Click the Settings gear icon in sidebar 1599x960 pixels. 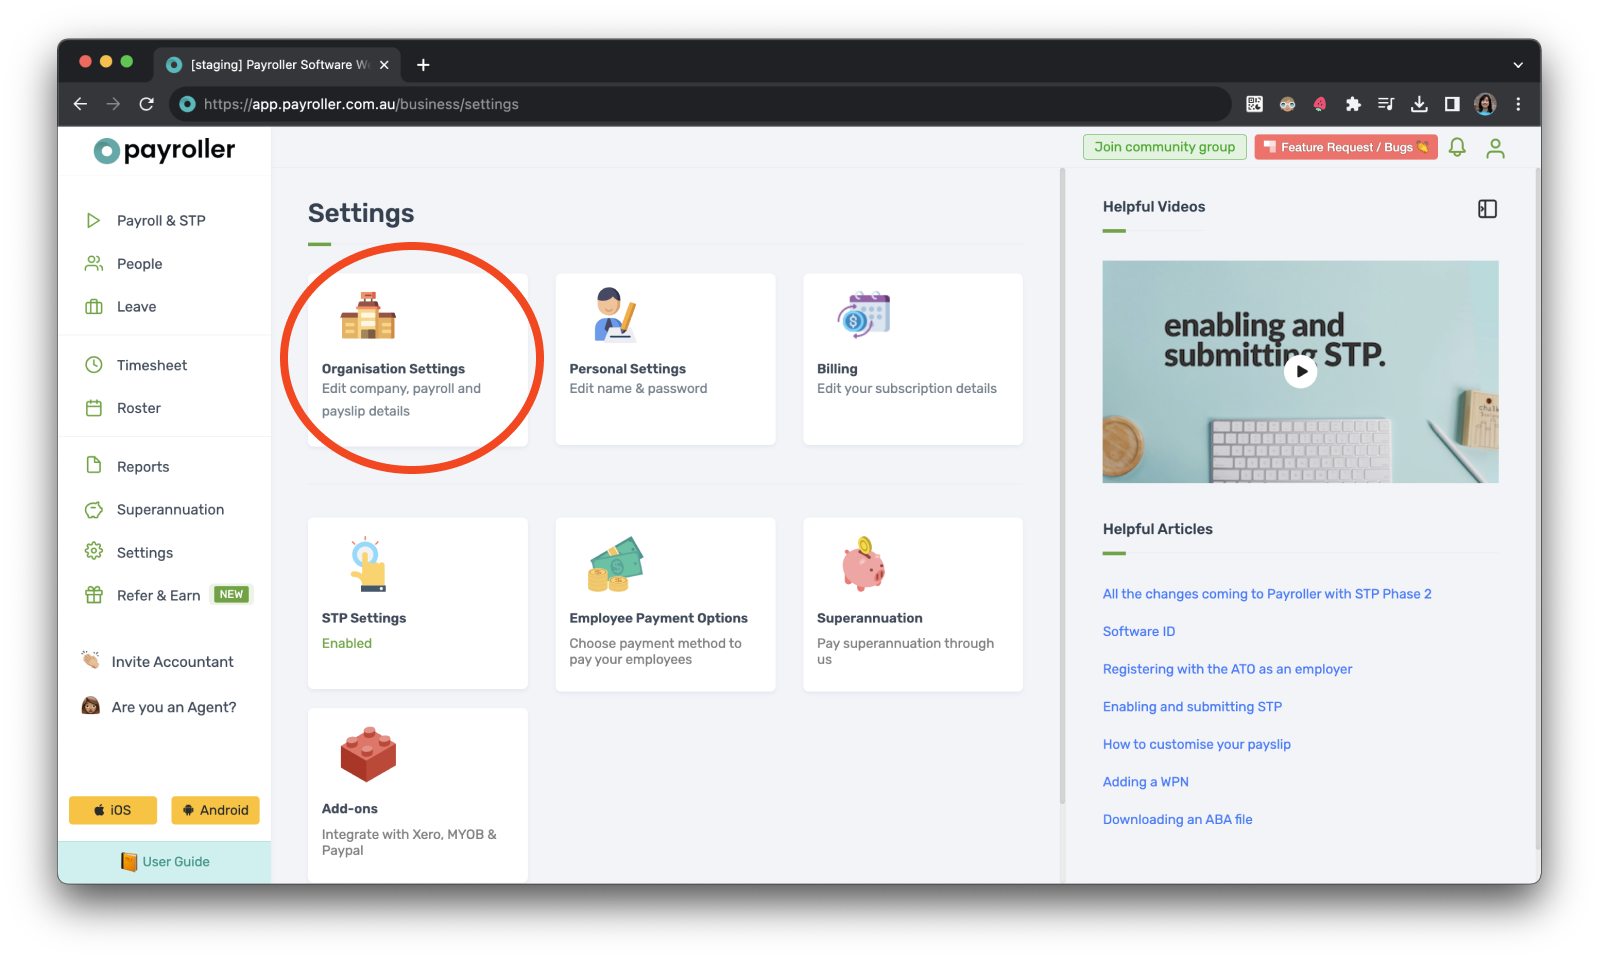click(x=94, y=551)
